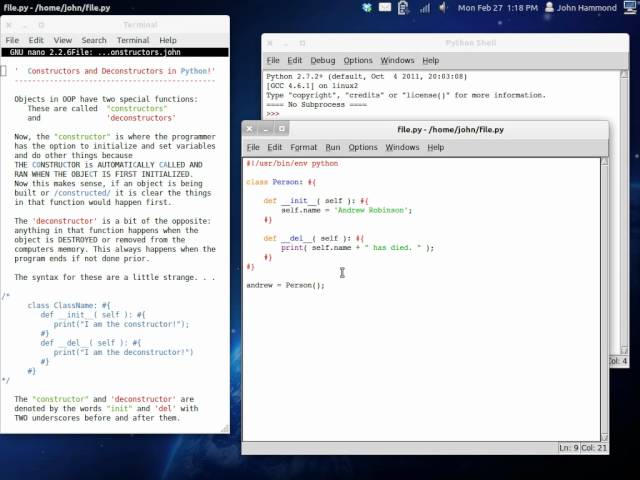Click 'class ClassName:' line in Terminal
Viewport: 640px width, 480px height.
[x=69, y=305]
